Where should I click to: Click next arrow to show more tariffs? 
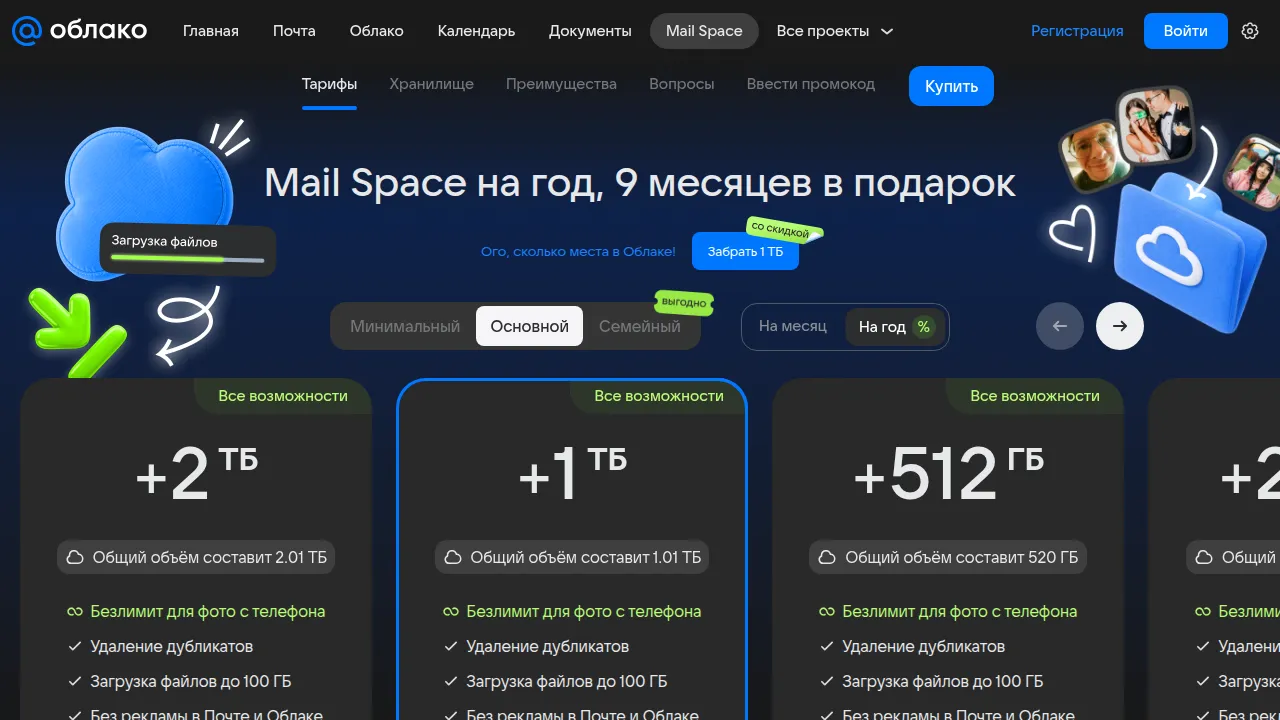coord(1120,326)
